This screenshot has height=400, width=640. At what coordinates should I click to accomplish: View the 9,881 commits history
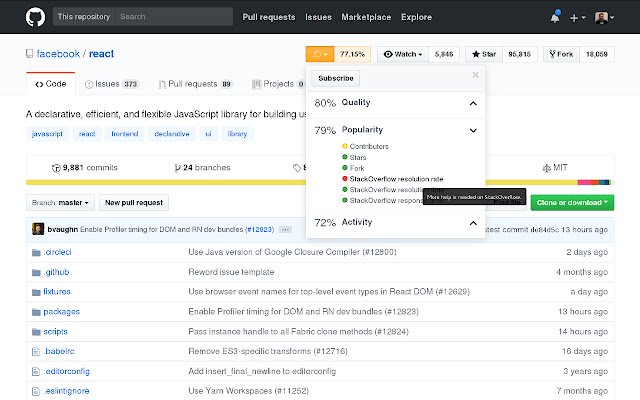(84, 168)
